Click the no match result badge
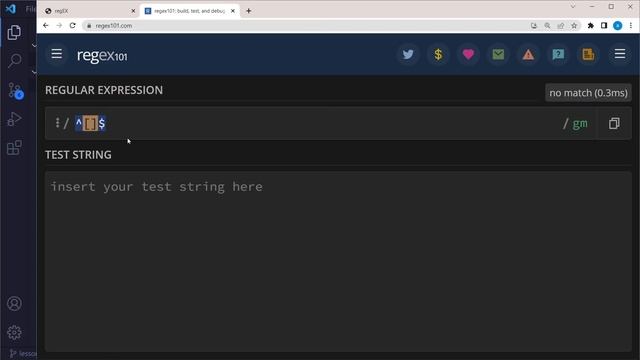The height and width of the screenshot is (360, 640). pos(588,93)
